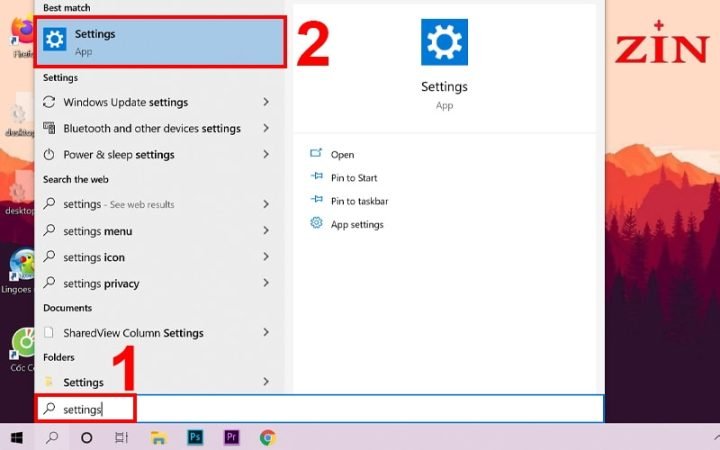Expand Bluetooth and other devices chevron
Screen dimensions: 720x450
click(266, 128)
